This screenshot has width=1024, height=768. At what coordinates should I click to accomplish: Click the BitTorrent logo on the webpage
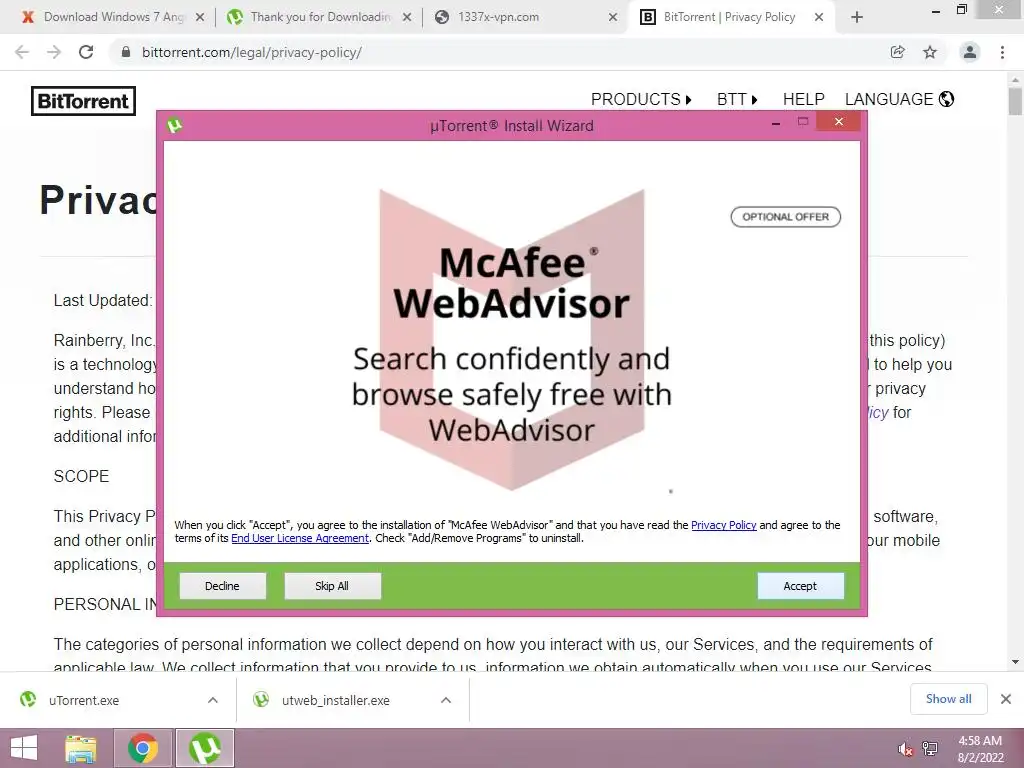pos(84,101)
